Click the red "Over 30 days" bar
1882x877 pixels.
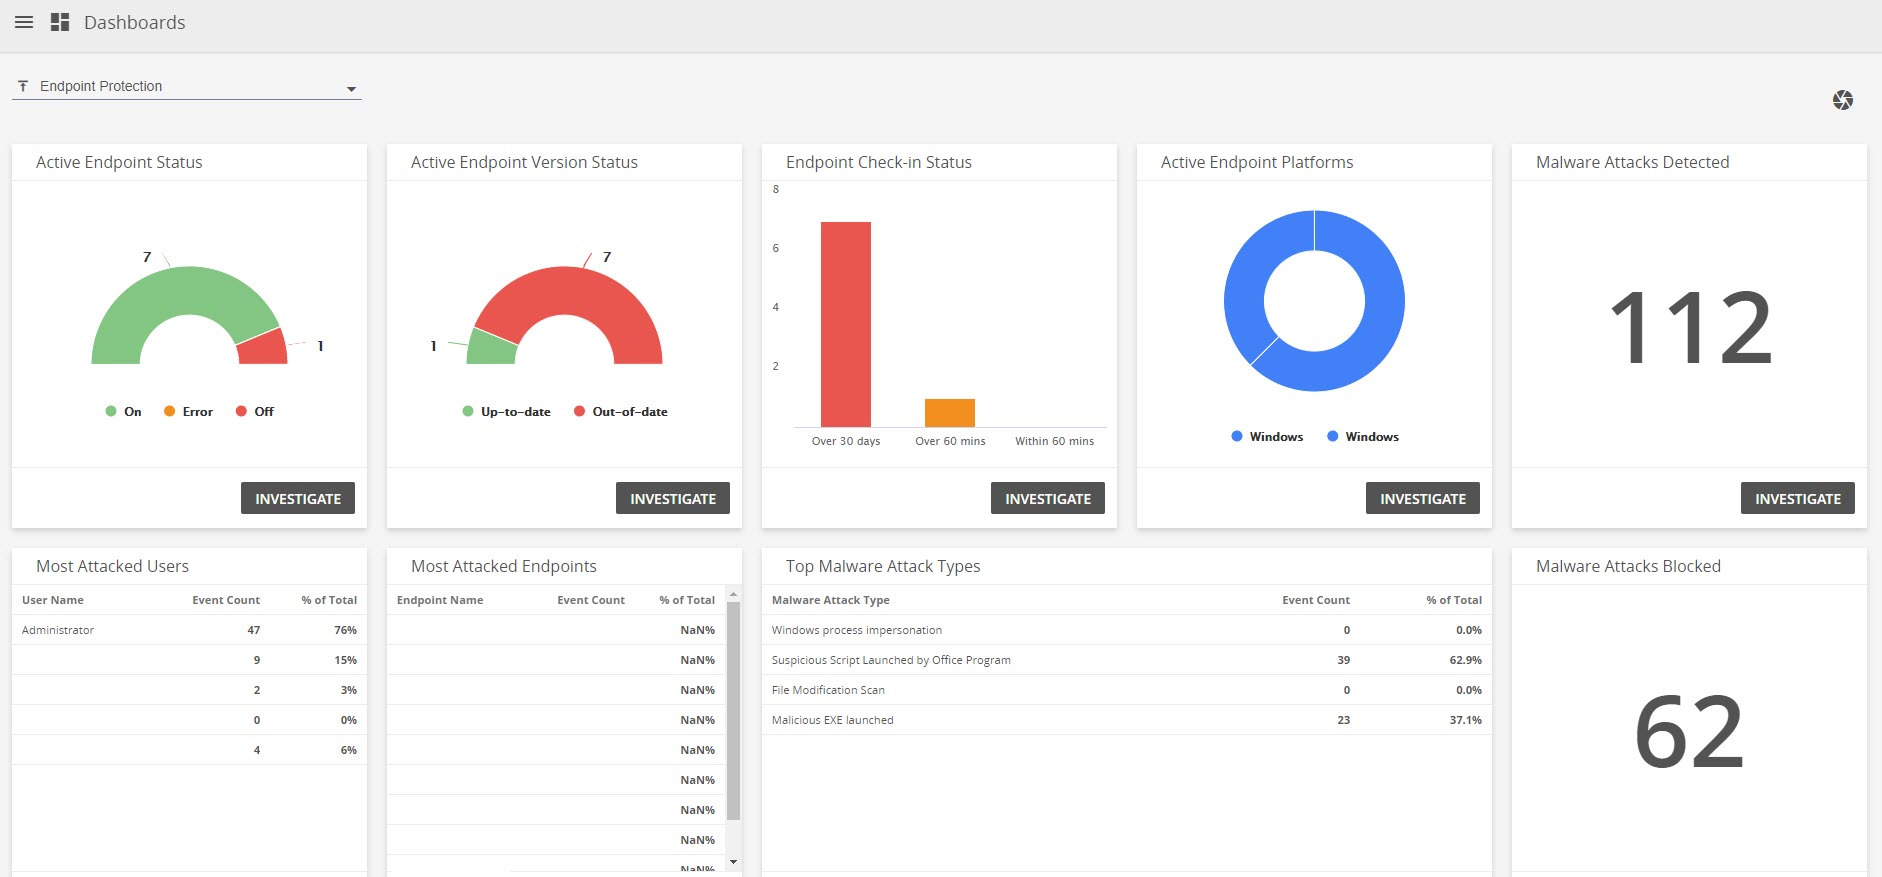click(x=845, y=324)
